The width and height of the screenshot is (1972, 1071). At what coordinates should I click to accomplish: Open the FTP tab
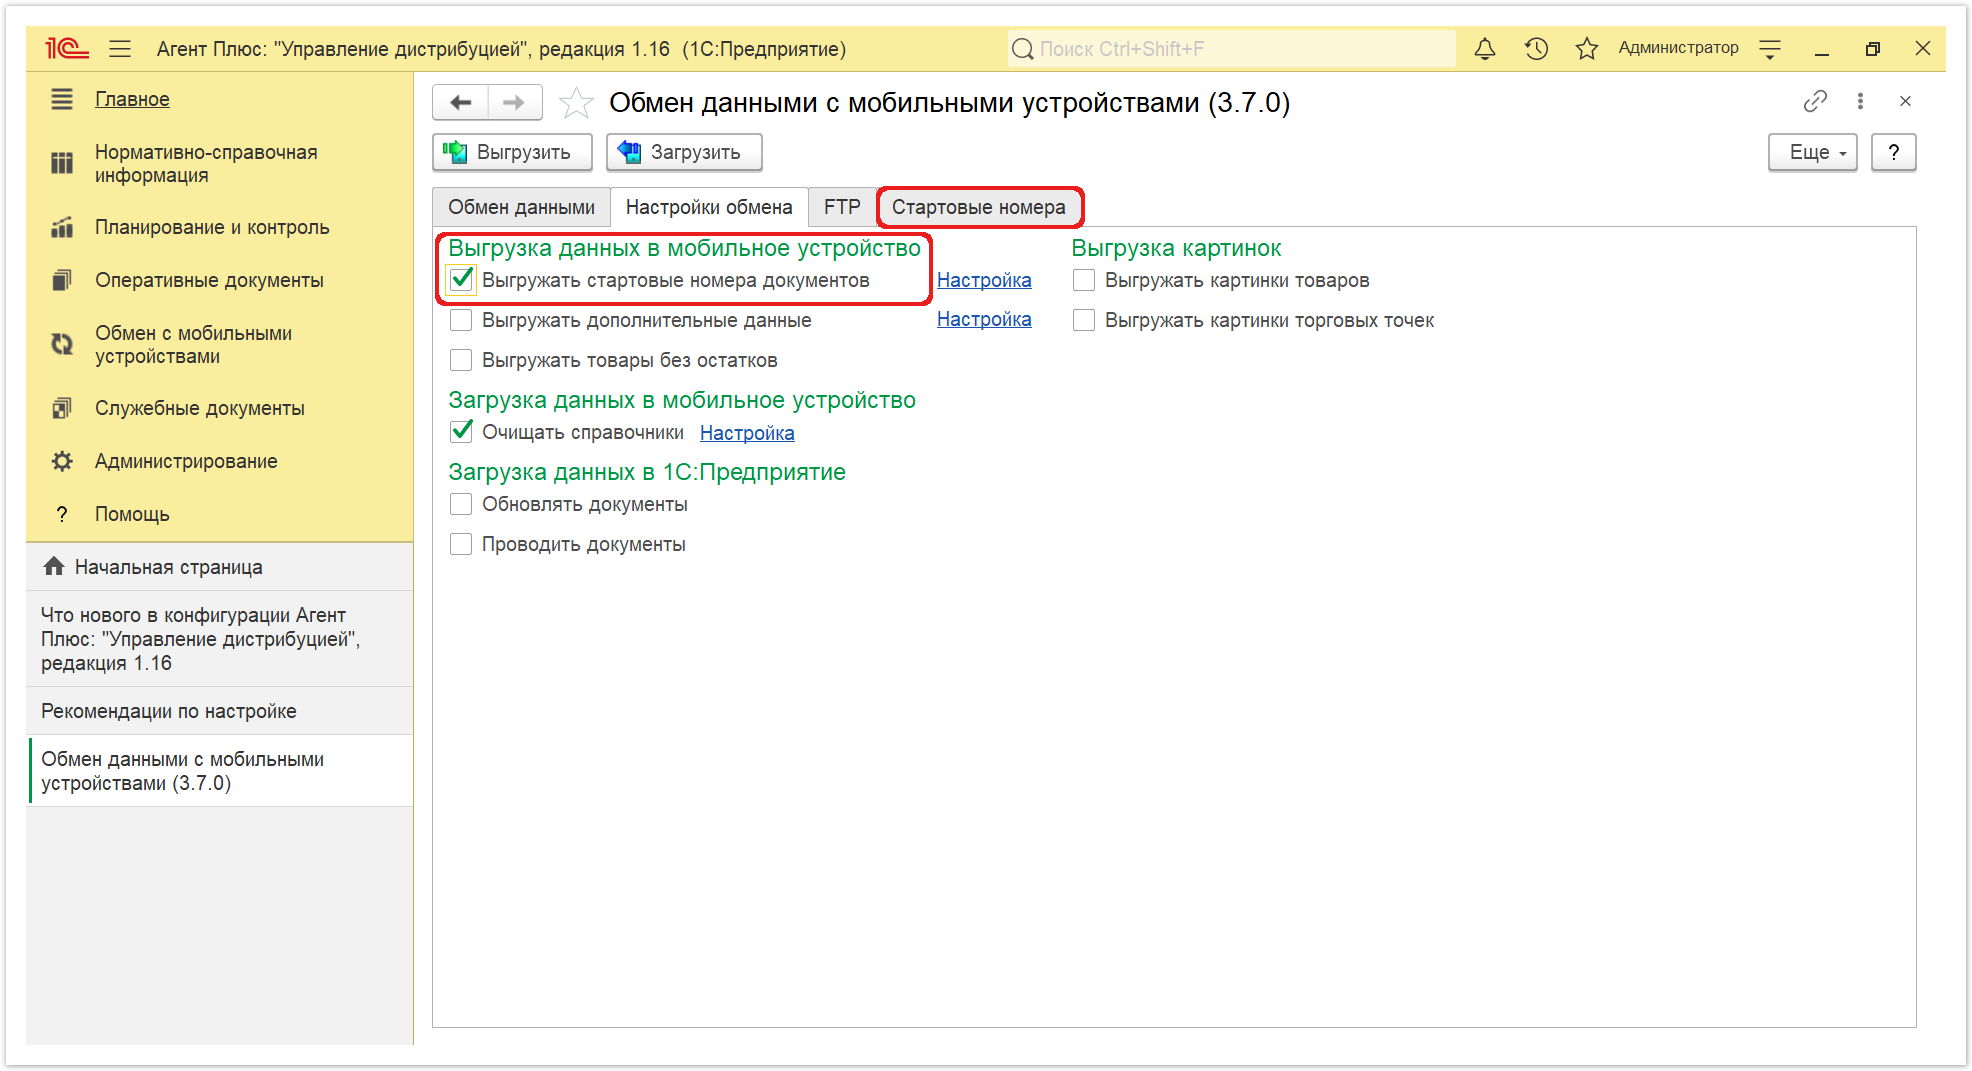click(x=842, y=207)
